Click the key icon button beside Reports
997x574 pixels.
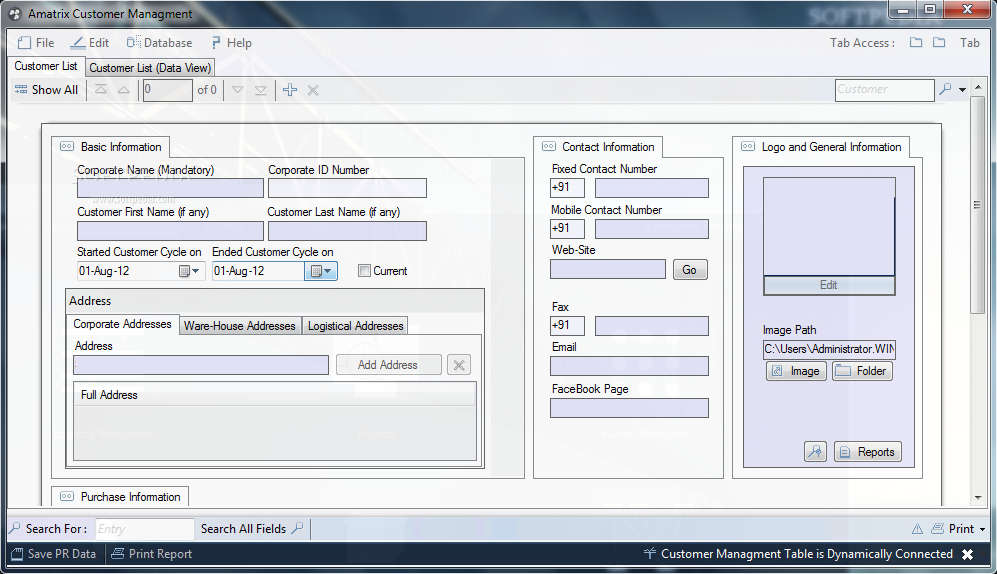[815, 452]
